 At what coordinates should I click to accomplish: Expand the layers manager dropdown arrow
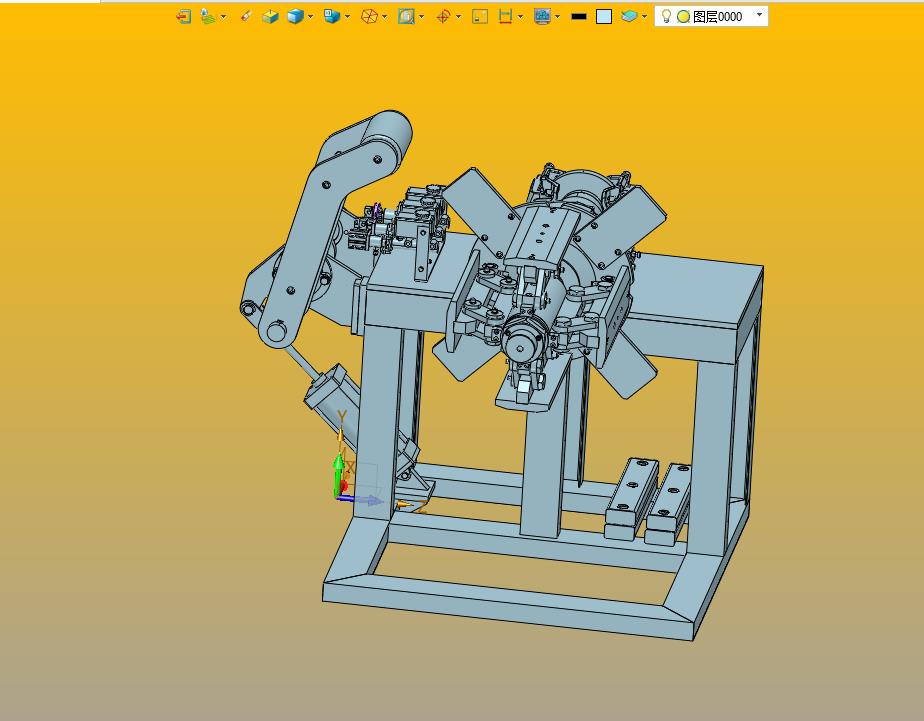(x=644, y=16)
